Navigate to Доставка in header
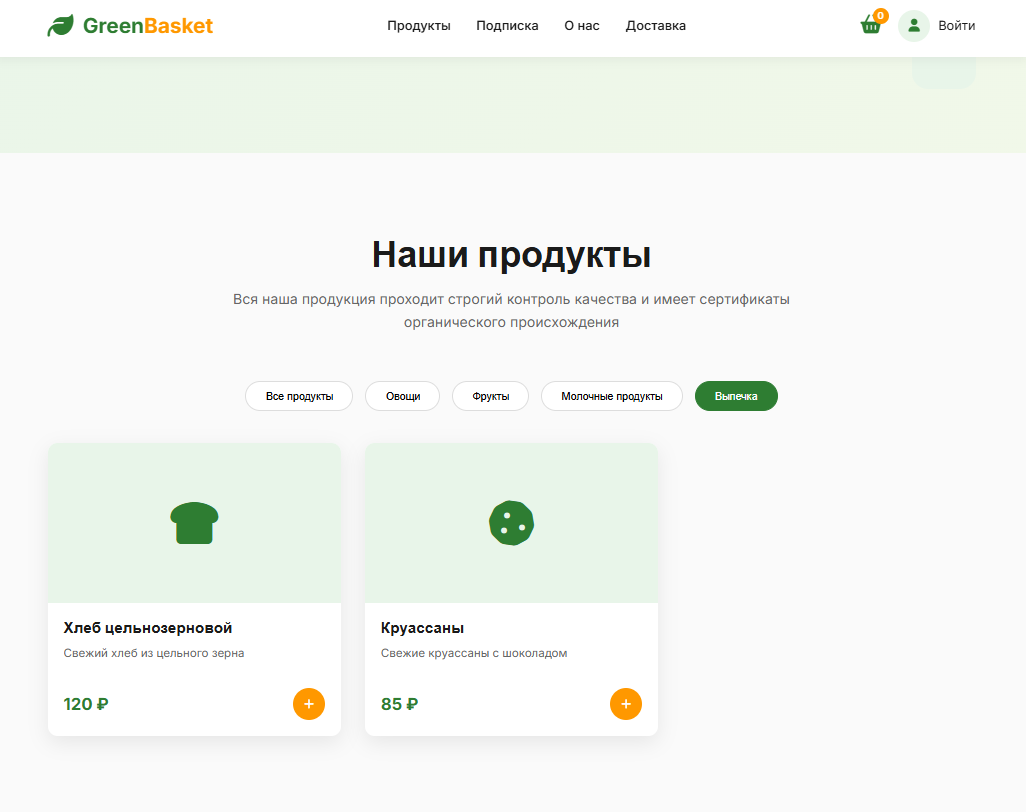Screen dimensions: 1026x812 coord(656,26)
